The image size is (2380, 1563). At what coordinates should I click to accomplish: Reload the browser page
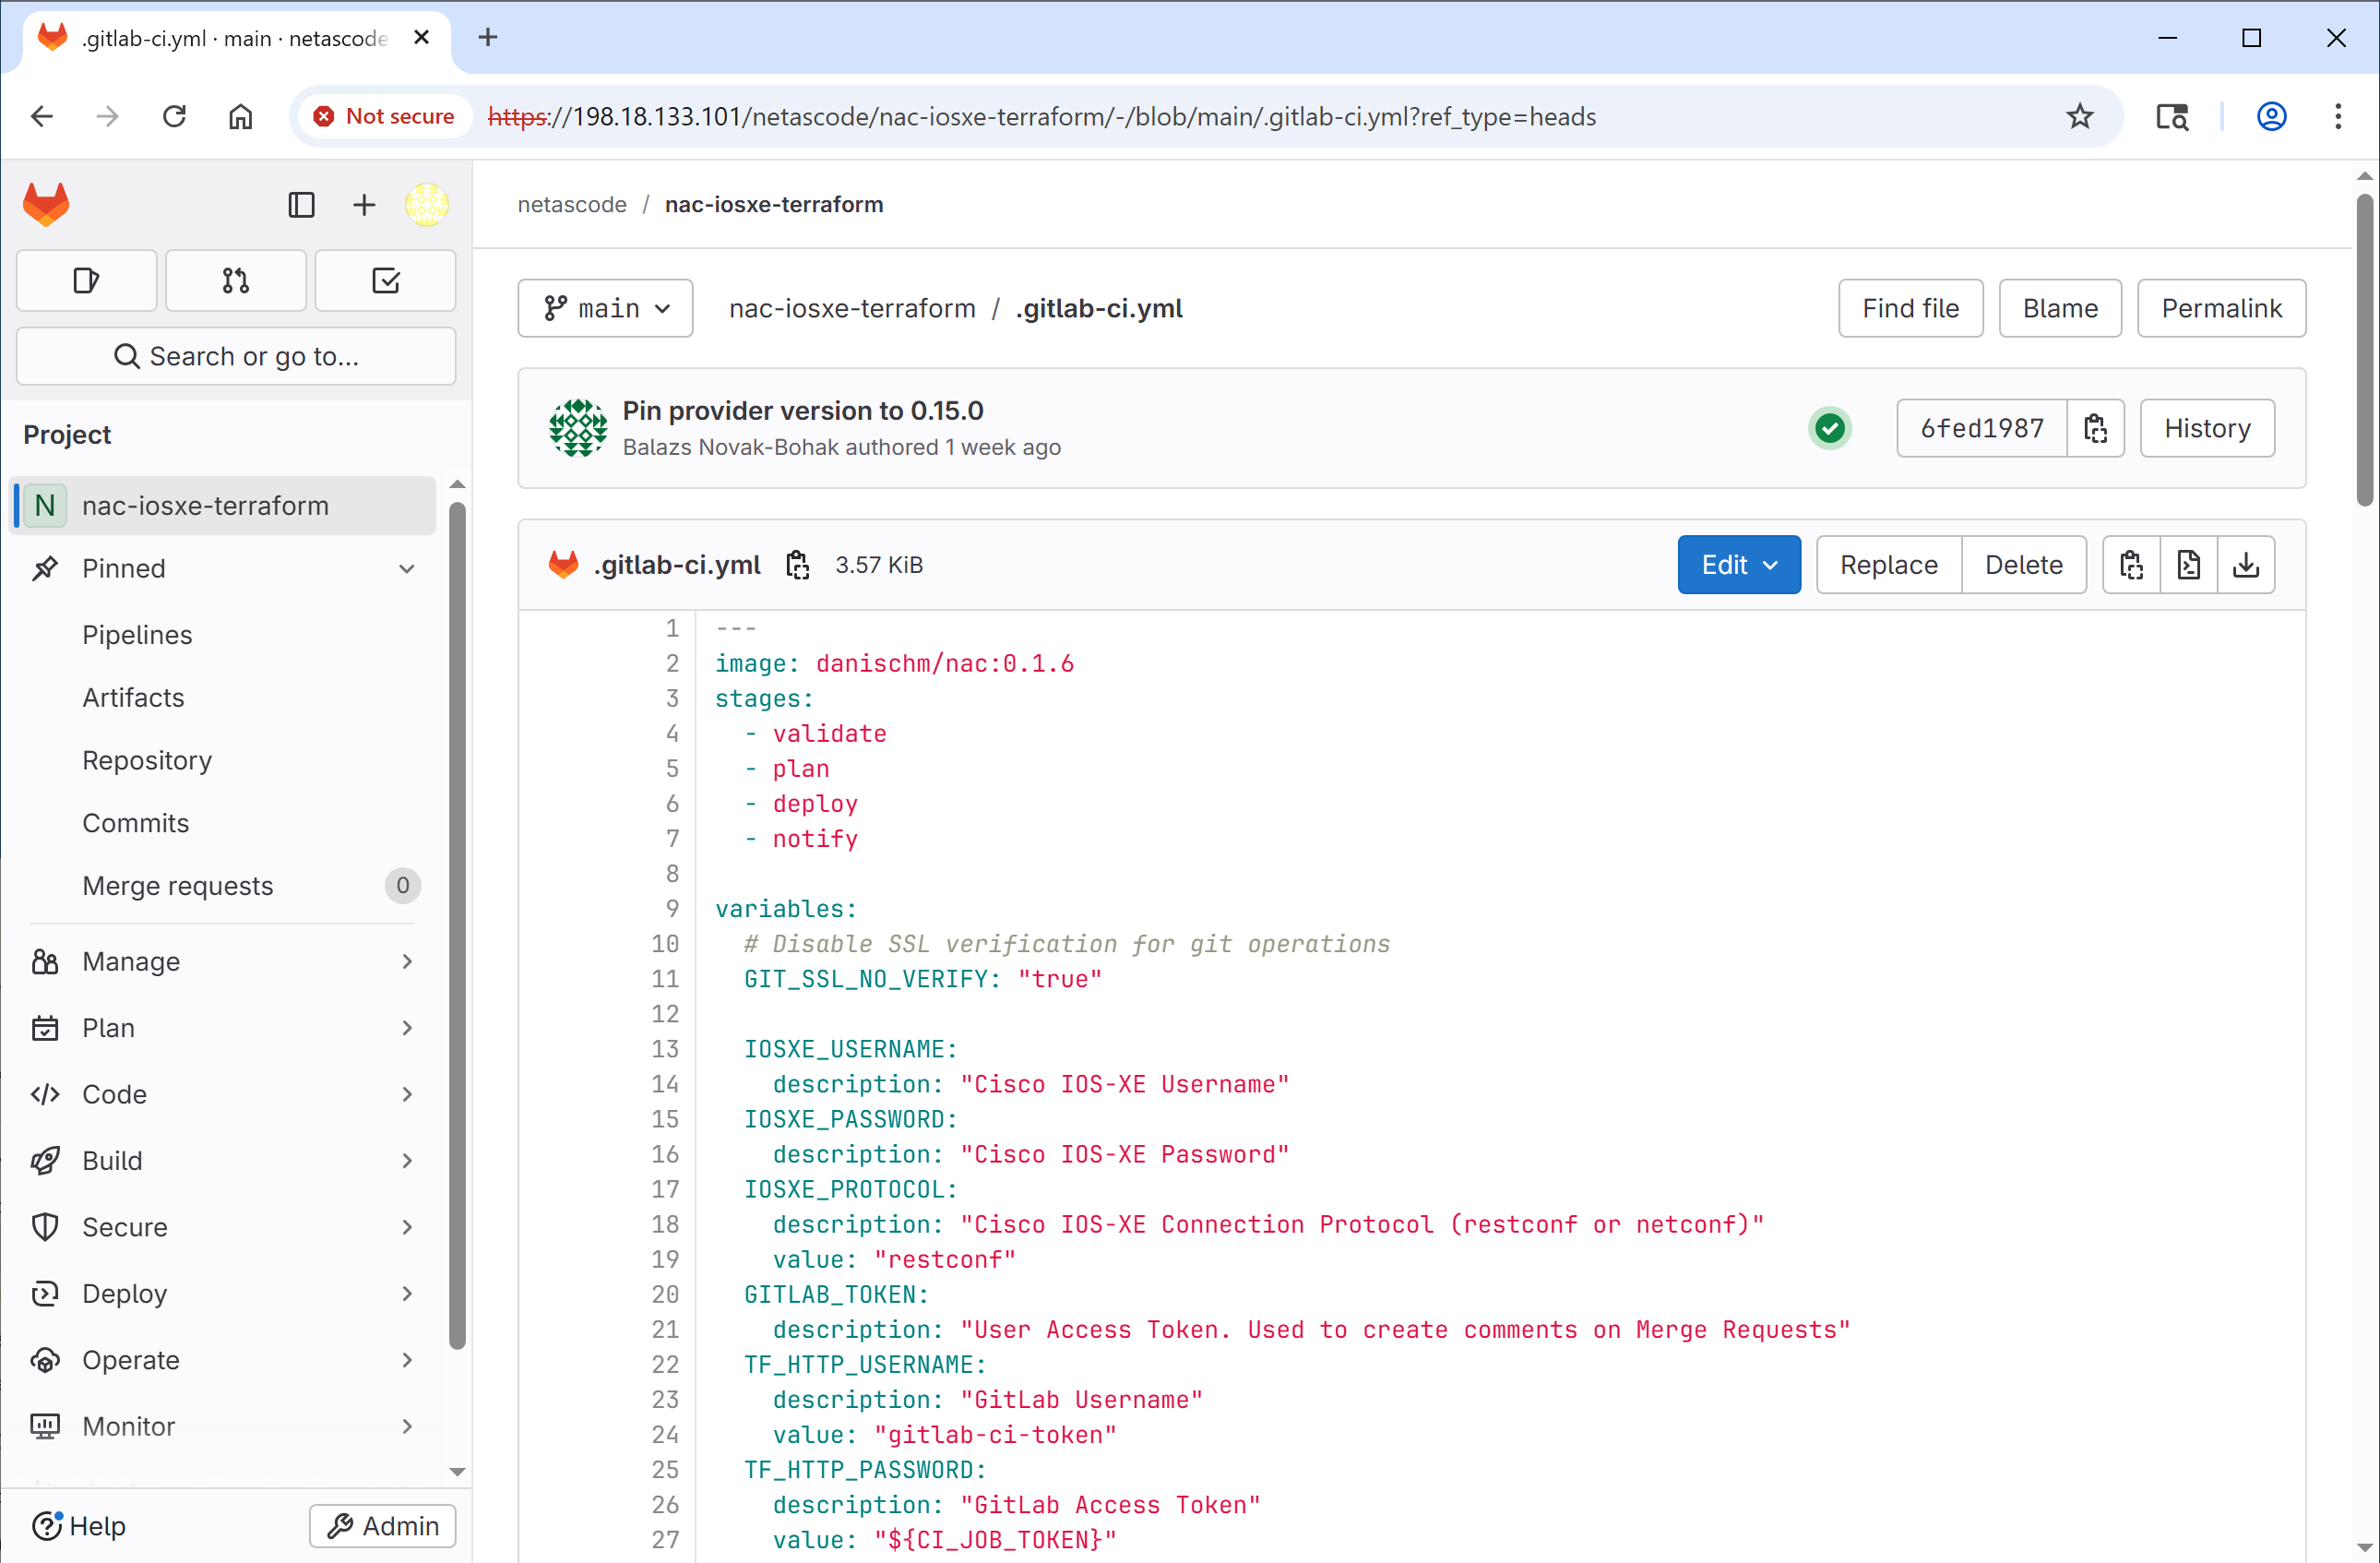[175, 117]
